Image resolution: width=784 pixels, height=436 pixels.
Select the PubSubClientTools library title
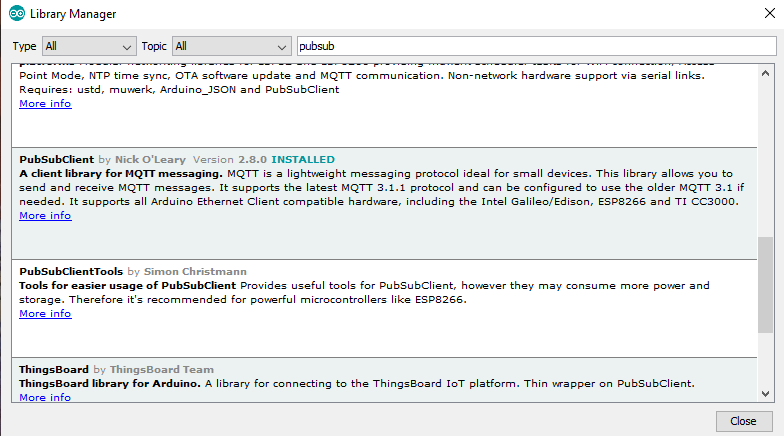pyautogui.click(x=71, y=272)
